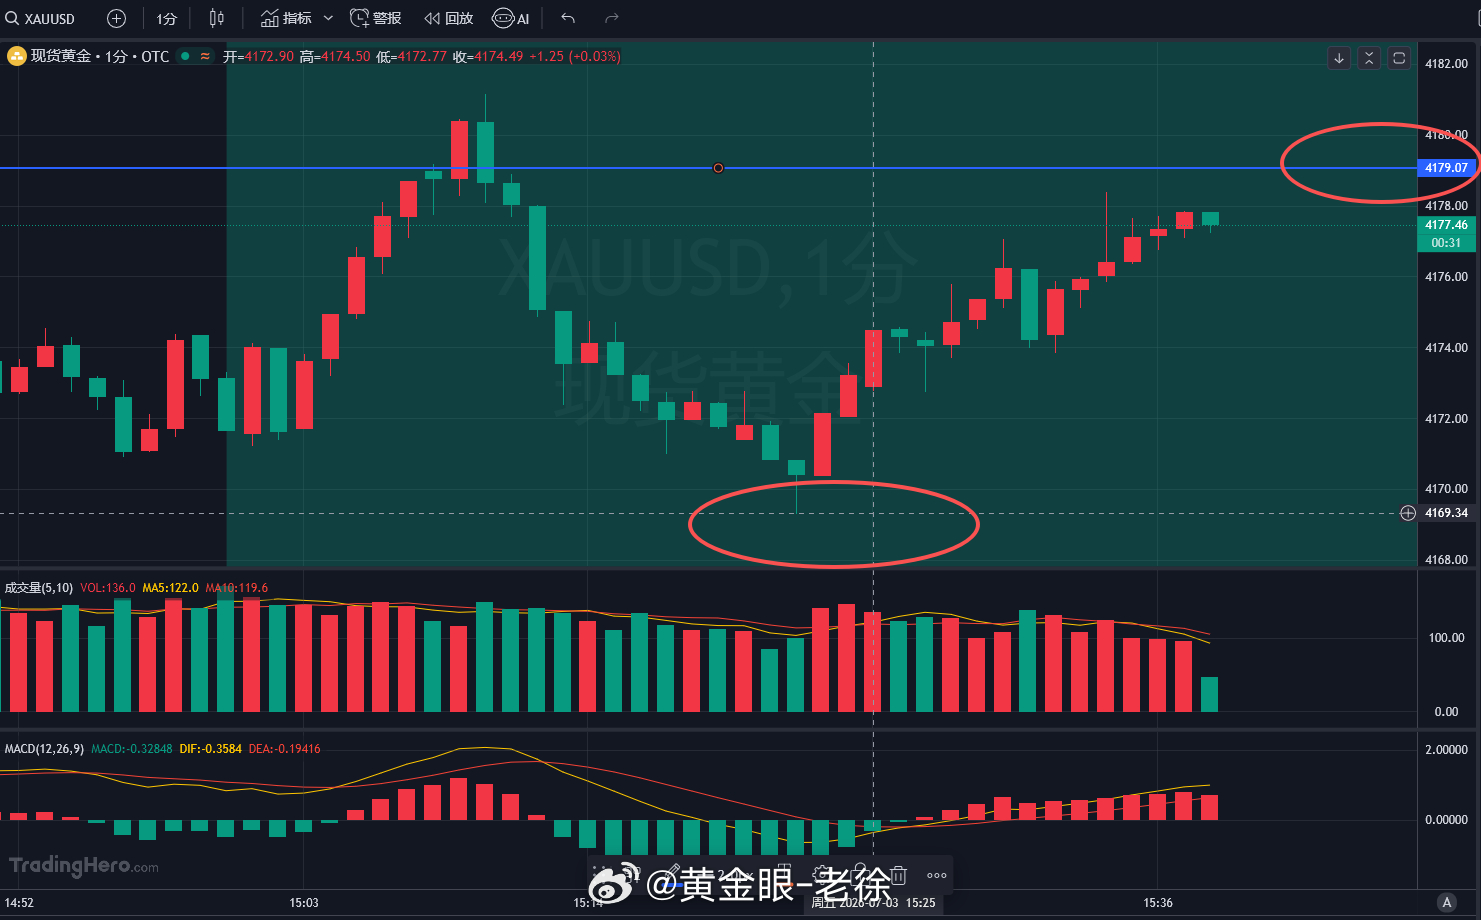The width and height of the screenshot is (1481, 920).
Task: Open the 1分 timeframe selector
Action: [166, 18]
